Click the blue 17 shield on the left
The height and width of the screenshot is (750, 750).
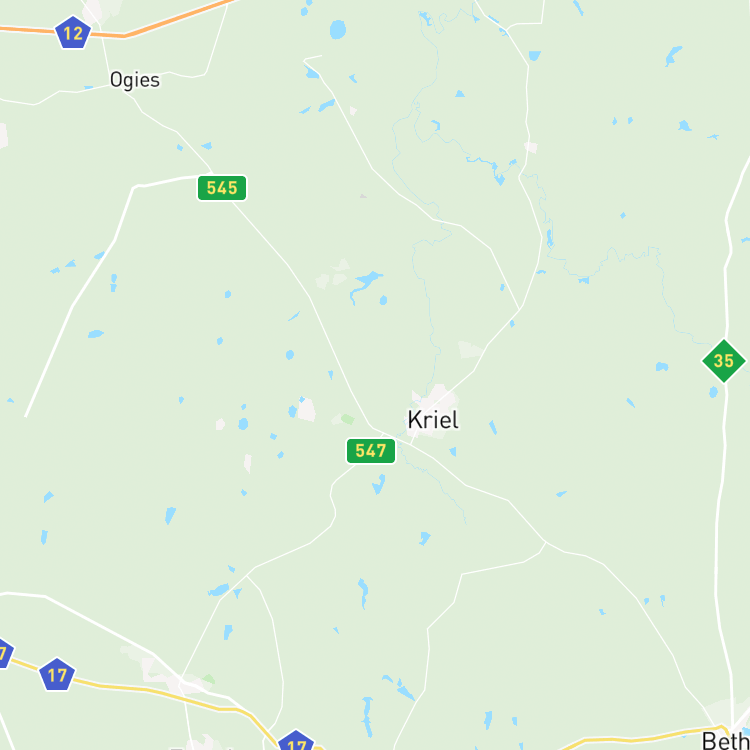point(57,675)
